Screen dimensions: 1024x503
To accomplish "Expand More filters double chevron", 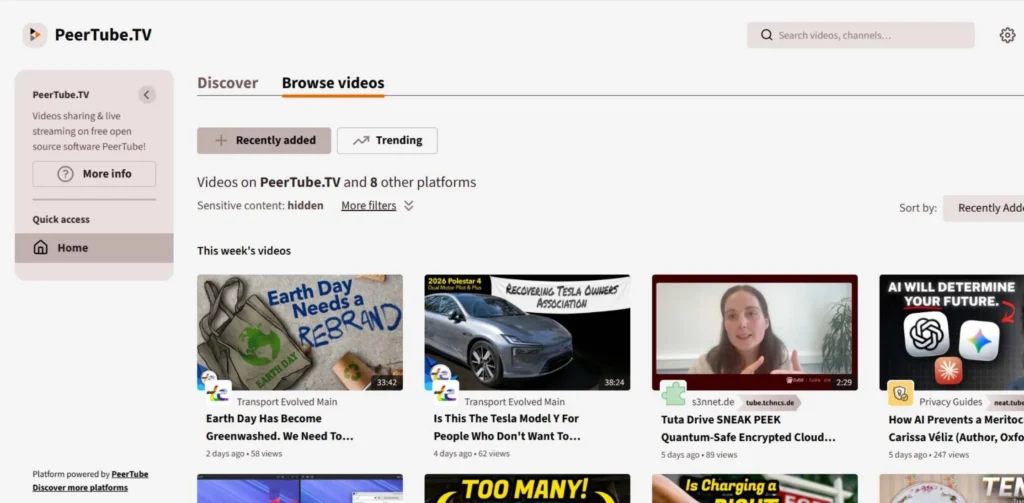I will click(409, 206).
